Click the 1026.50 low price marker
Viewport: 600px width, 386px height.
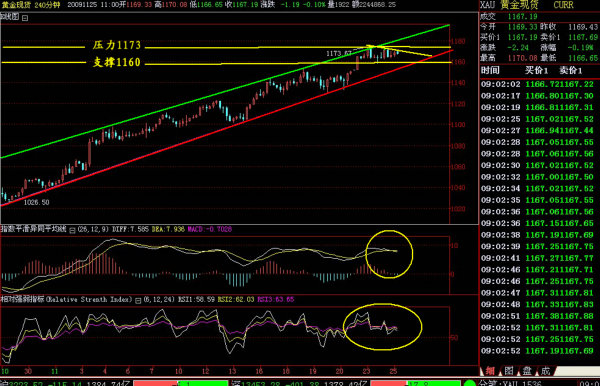(x=37, y=202)
